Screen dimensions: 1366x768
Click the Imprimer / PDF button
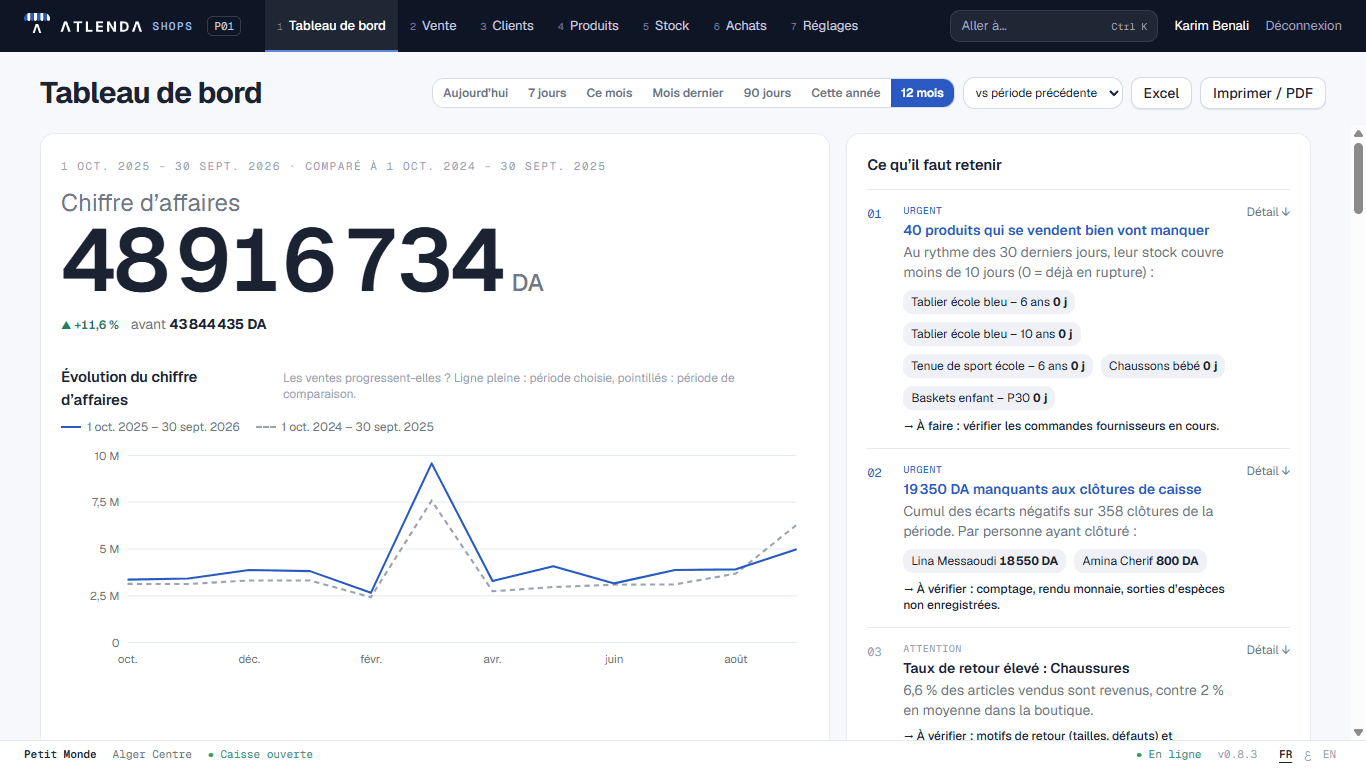pyautogui.click(x=1263, y=93)
